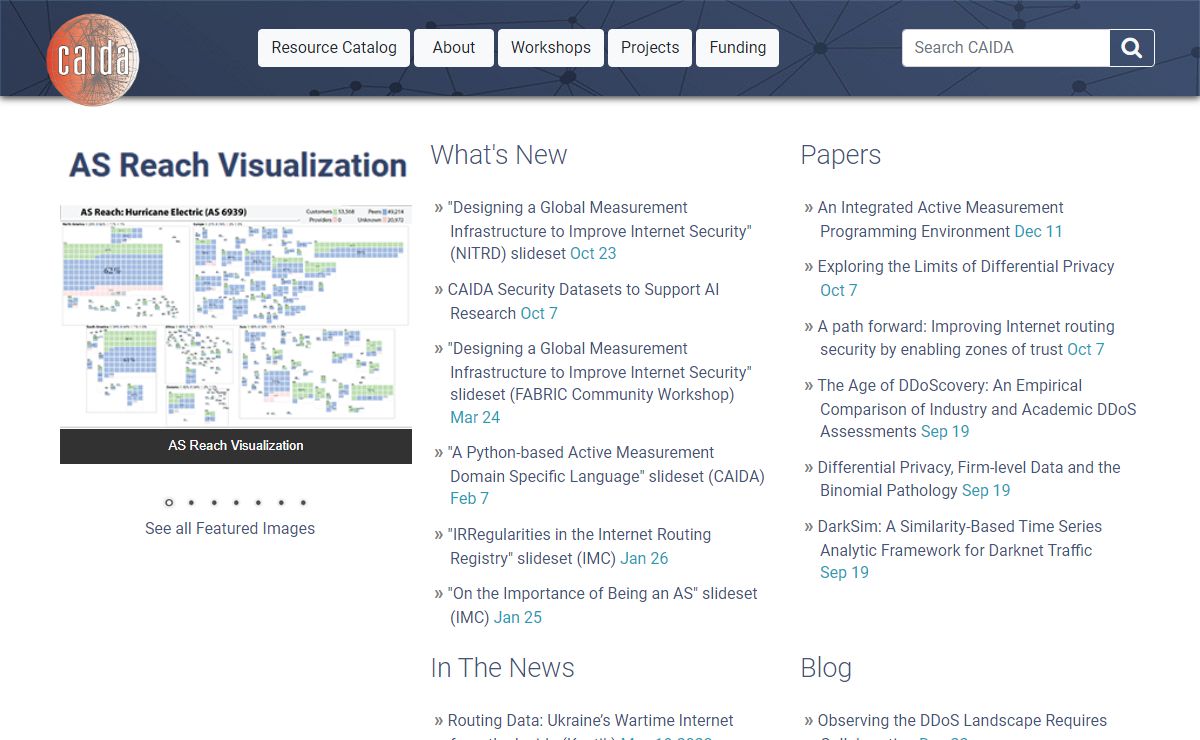Viewport: 1200px width, 740px height.
Task: Open the About menu item
Action: (454, 48)
